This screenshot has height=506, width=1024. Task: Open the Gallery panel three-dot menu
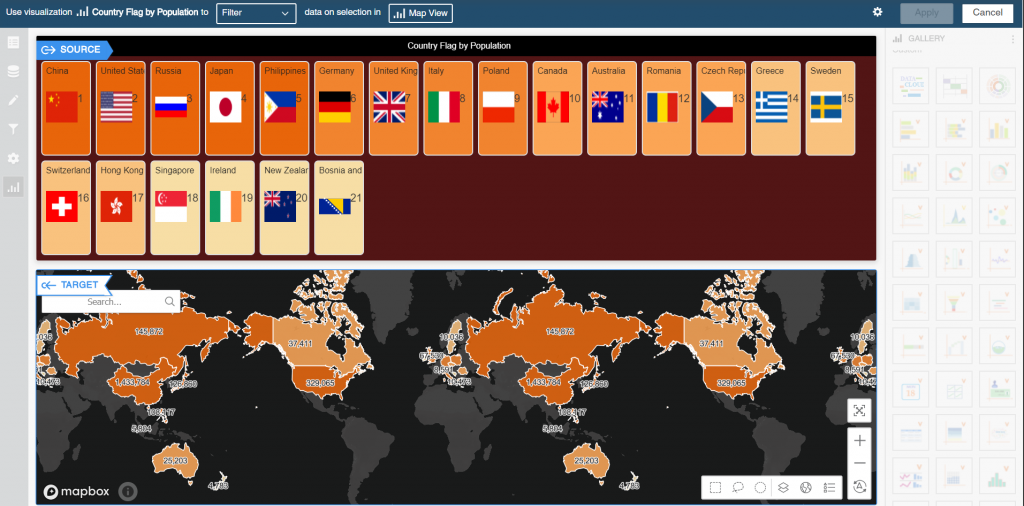pyautogui.click(x=1013, y=39)
